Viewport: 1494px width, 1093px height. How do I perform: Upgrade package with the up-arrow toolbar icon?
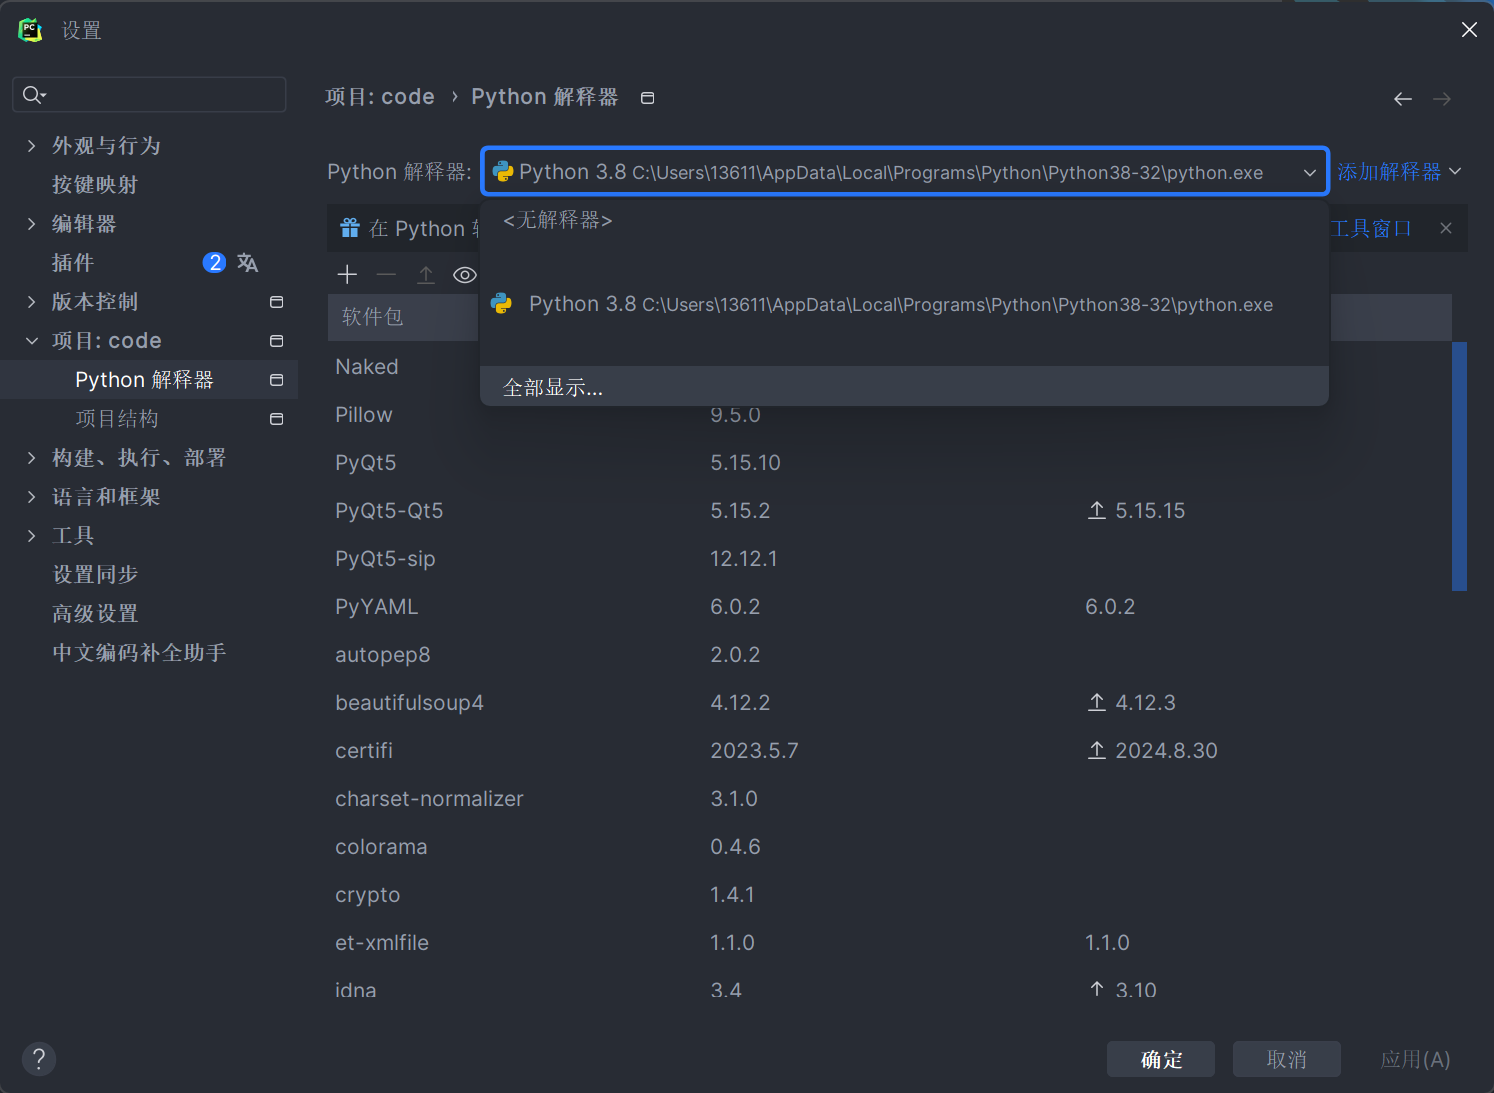pyautogui.click(x=426, y=274)
